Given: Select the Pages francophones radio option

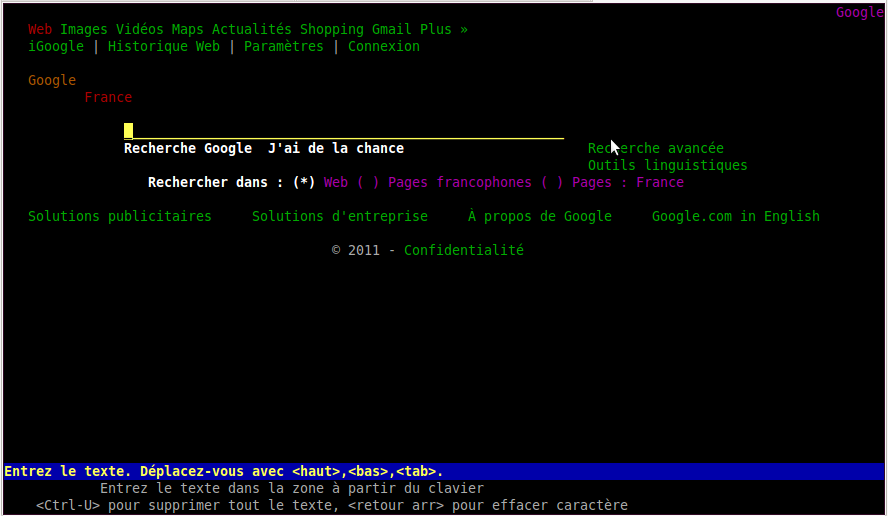Looking at the screenshot, I should pyautogui.click(x=368, y=183).
